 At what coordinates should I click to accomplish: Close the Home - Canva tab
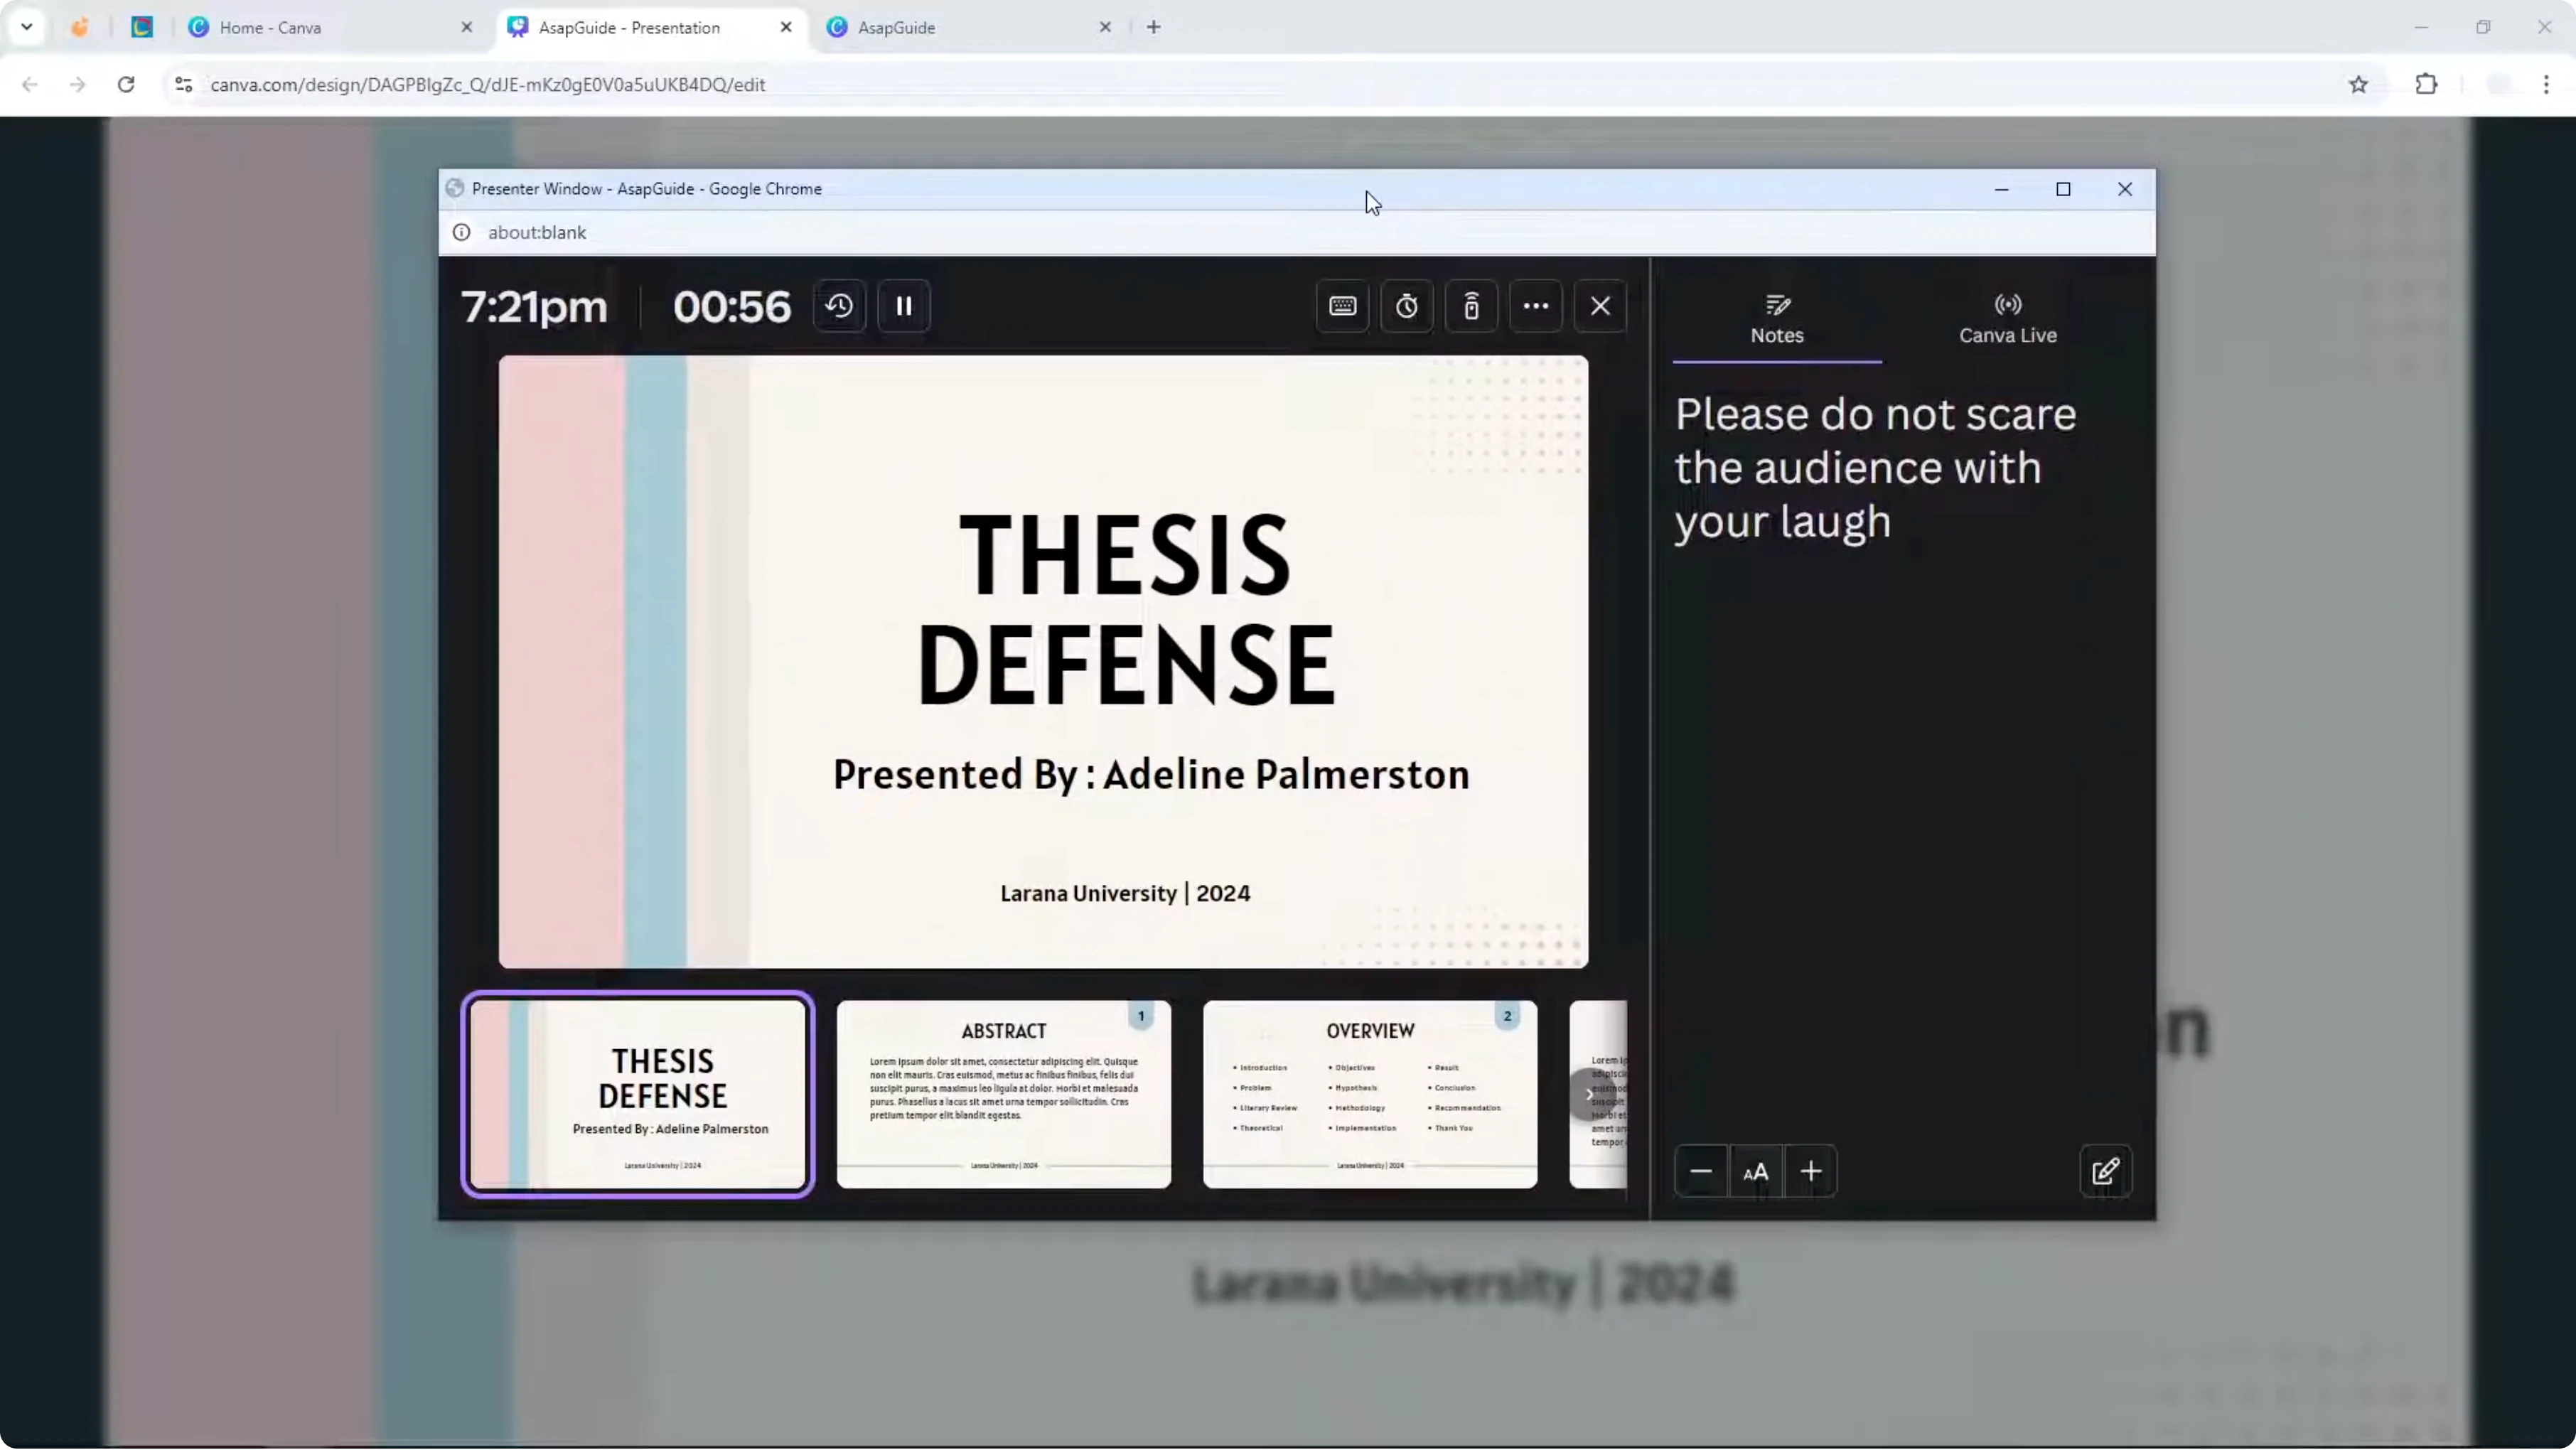point(467,28)
